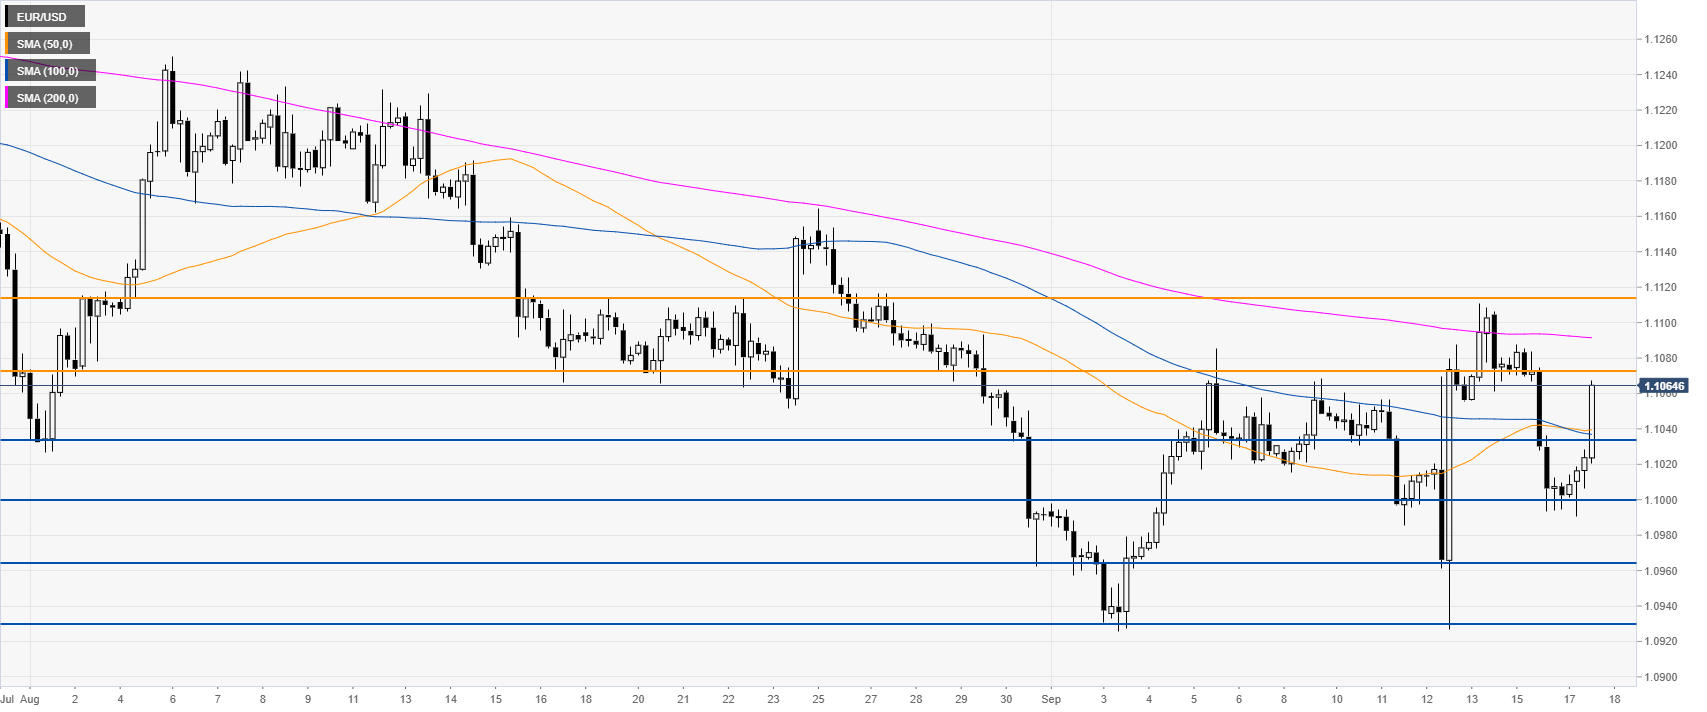This screenshot has width=1707, height=712.
Task: Click the 1.0960 price axis label
Action: point(1661,571)
